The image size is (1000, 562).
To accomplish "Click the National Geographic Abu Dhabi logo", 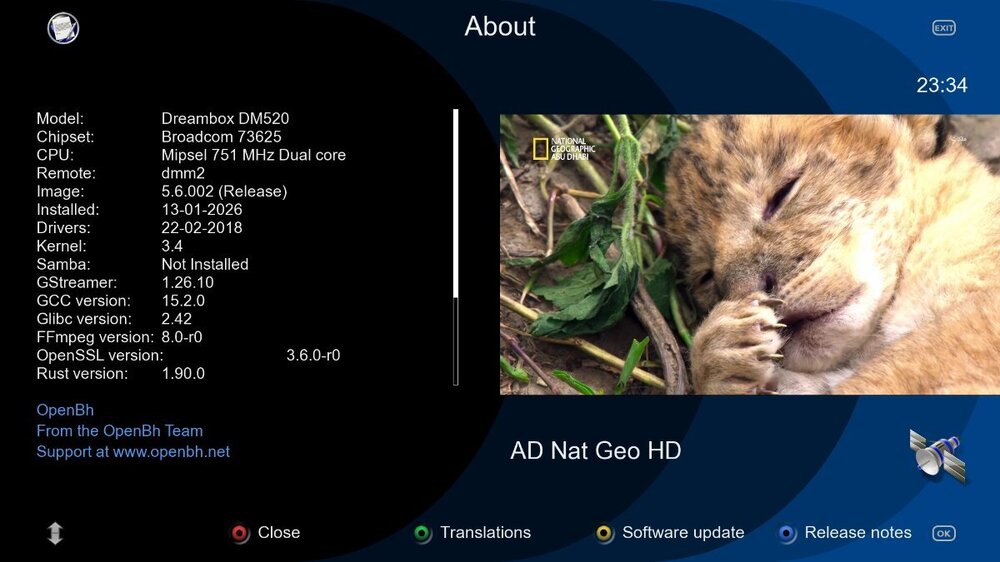I will pyautogui.click(x=564, y=149).
